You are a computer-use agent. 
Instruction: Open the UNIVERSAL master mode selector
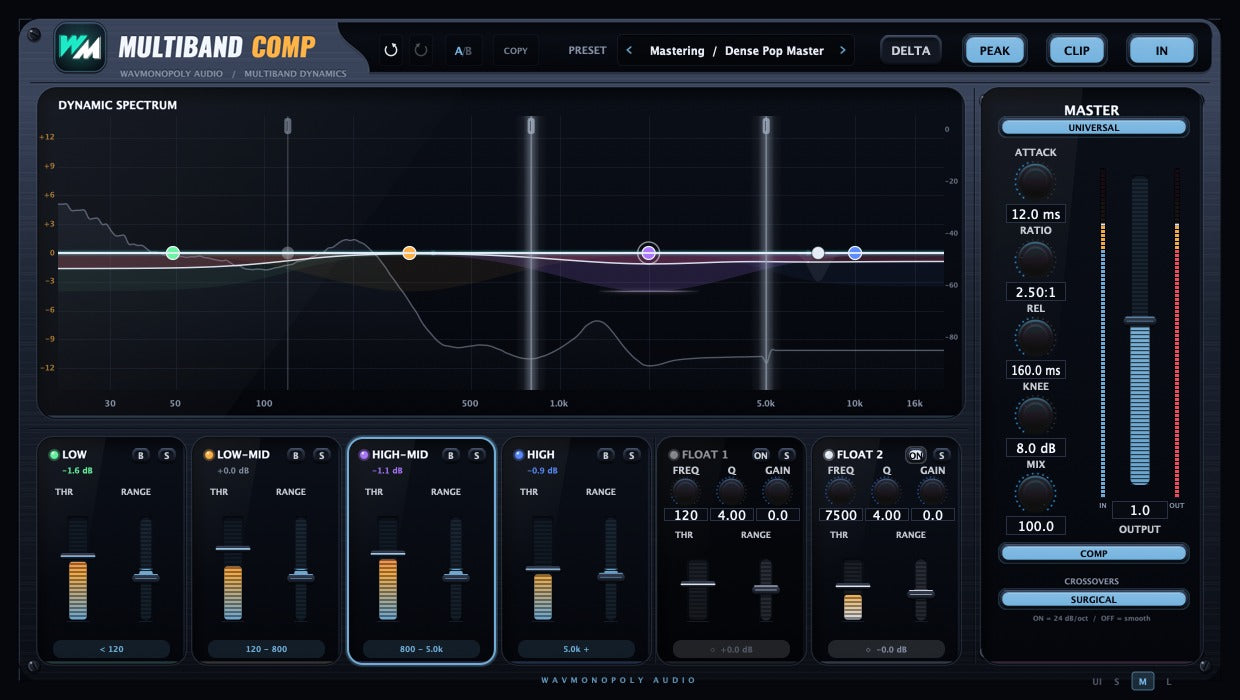point(1093,127)
